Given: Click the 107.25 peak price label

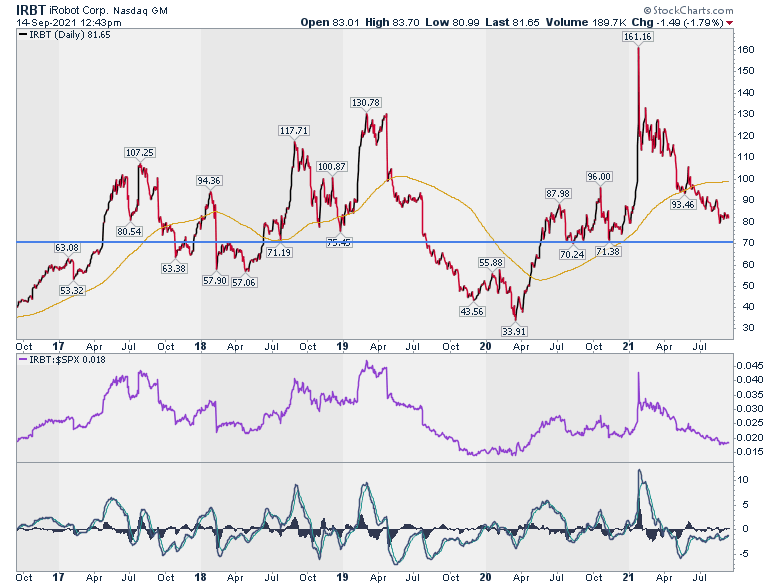Looking at the screenshot, I should coord(140,153).
